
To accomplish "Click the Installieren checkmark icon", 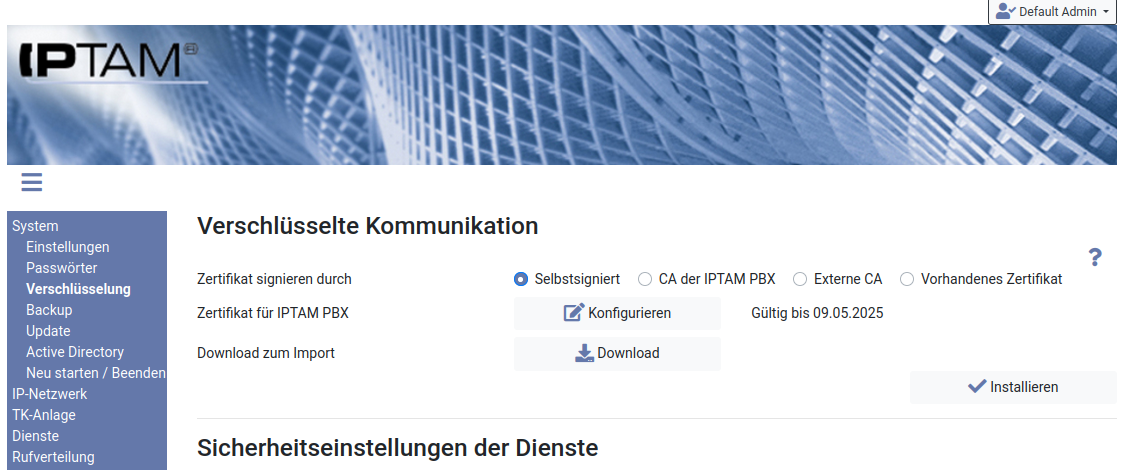I will (977, 387).
